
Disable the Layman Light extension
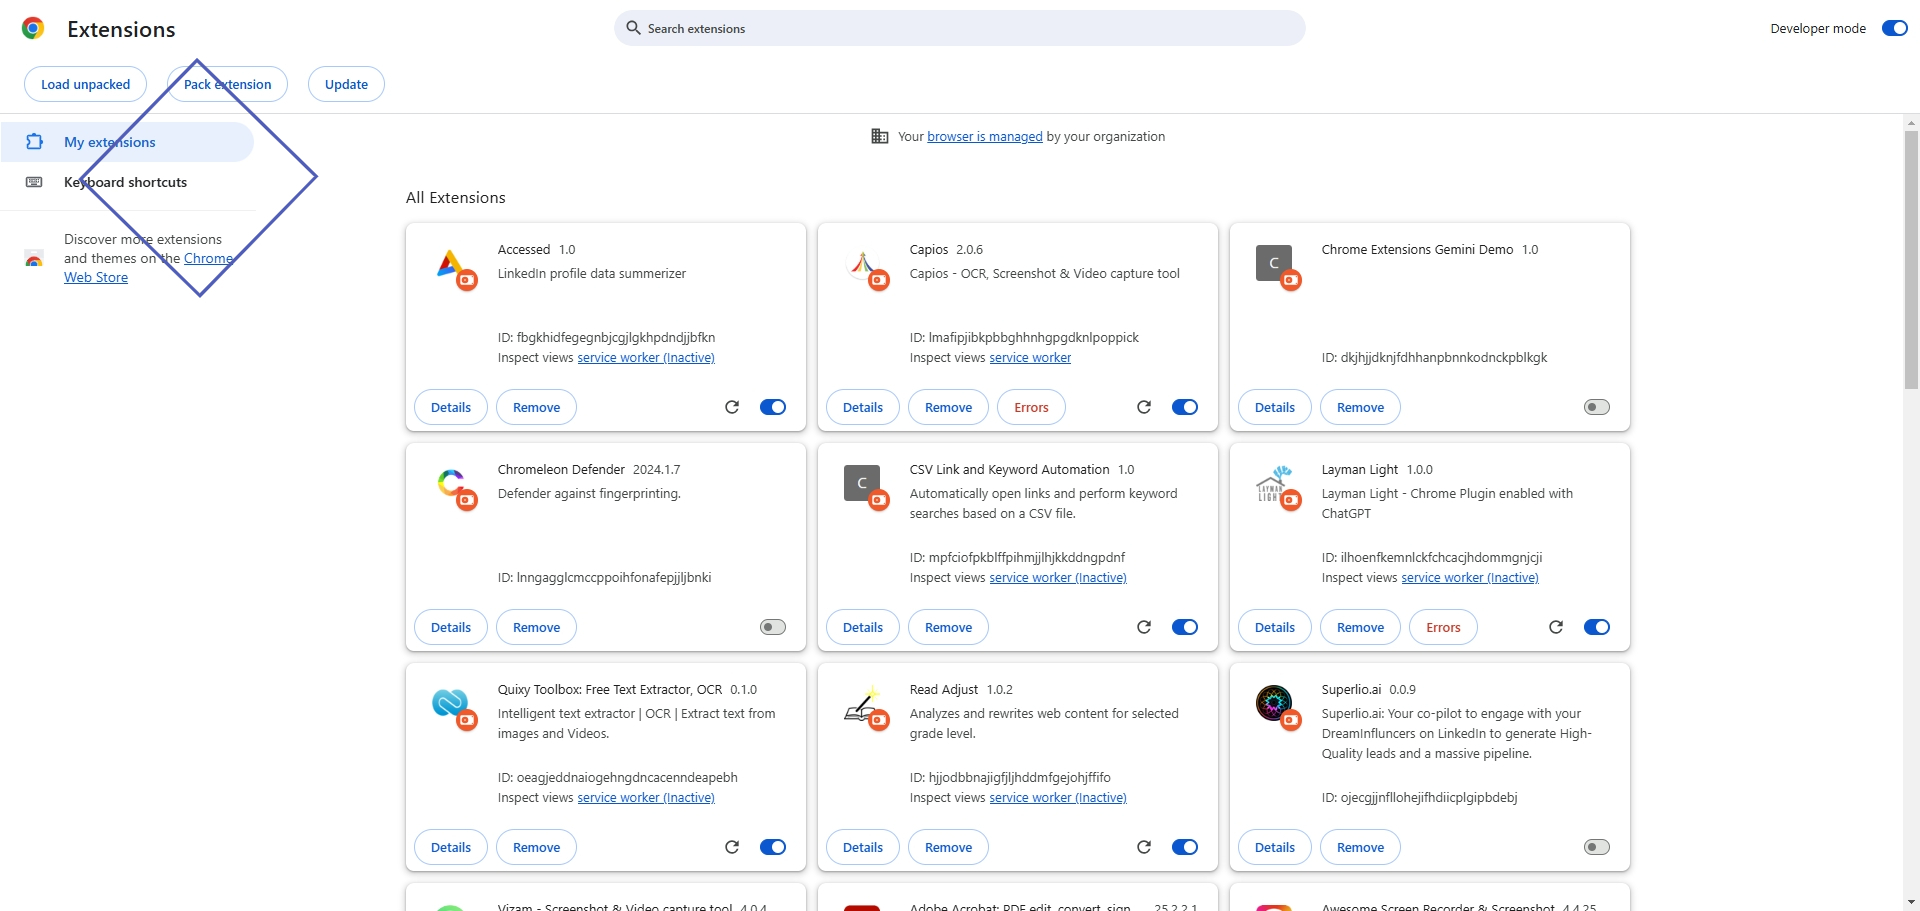coord(1597,627)
